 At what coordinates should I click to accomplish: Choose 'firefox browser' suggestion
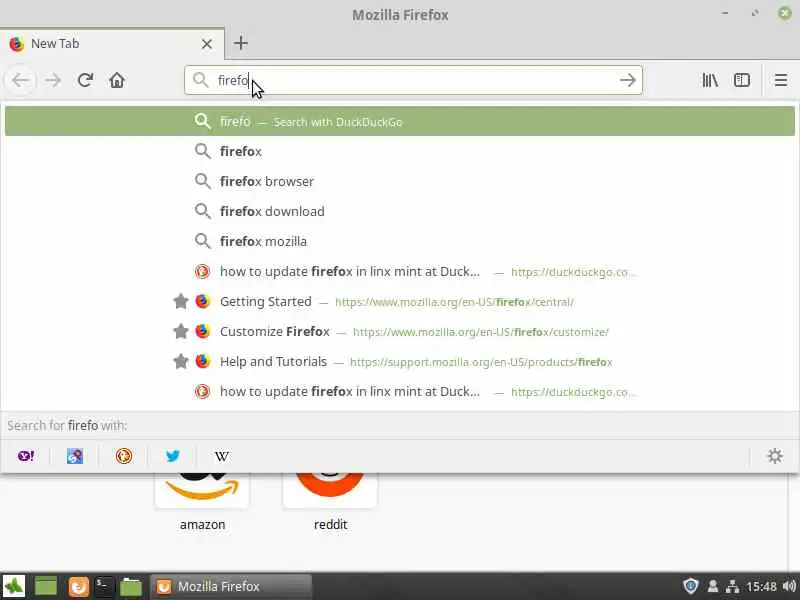[400, 181]
